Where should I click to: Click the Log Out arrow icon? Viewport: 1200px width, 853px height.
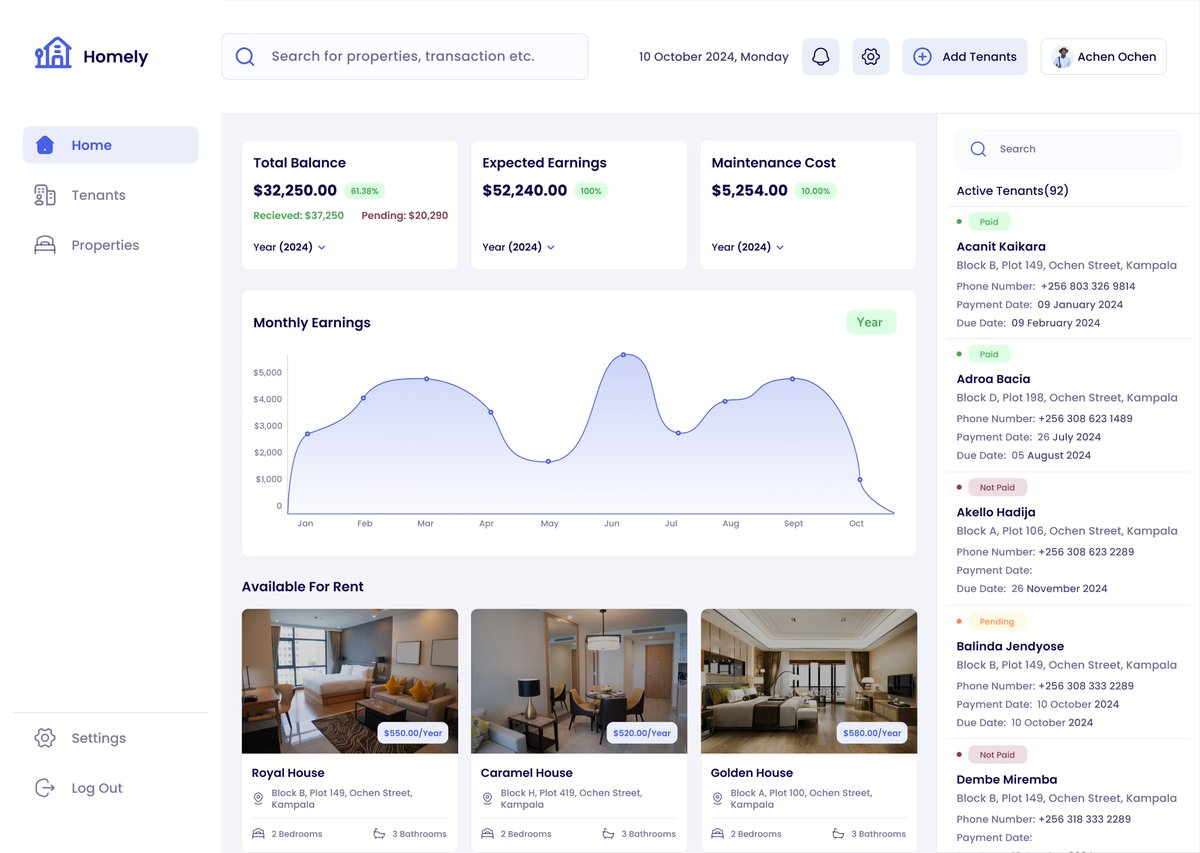(x=45, y=788)
